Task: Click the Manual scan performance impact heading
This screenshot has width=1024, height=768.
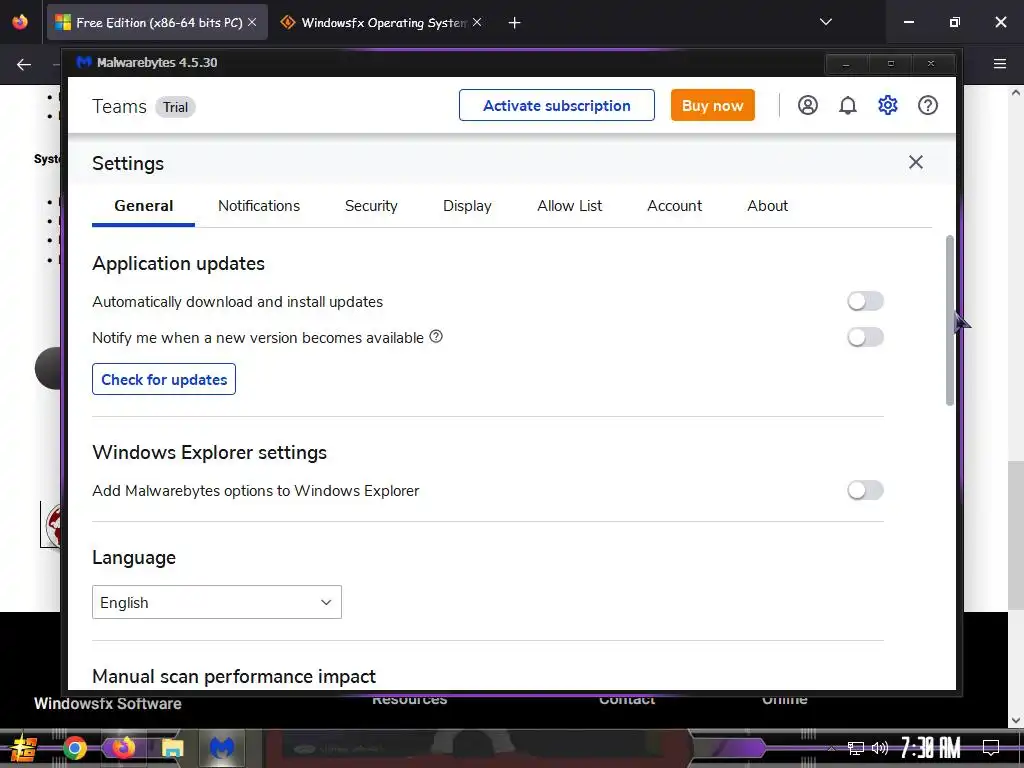Action: (234, 676)
